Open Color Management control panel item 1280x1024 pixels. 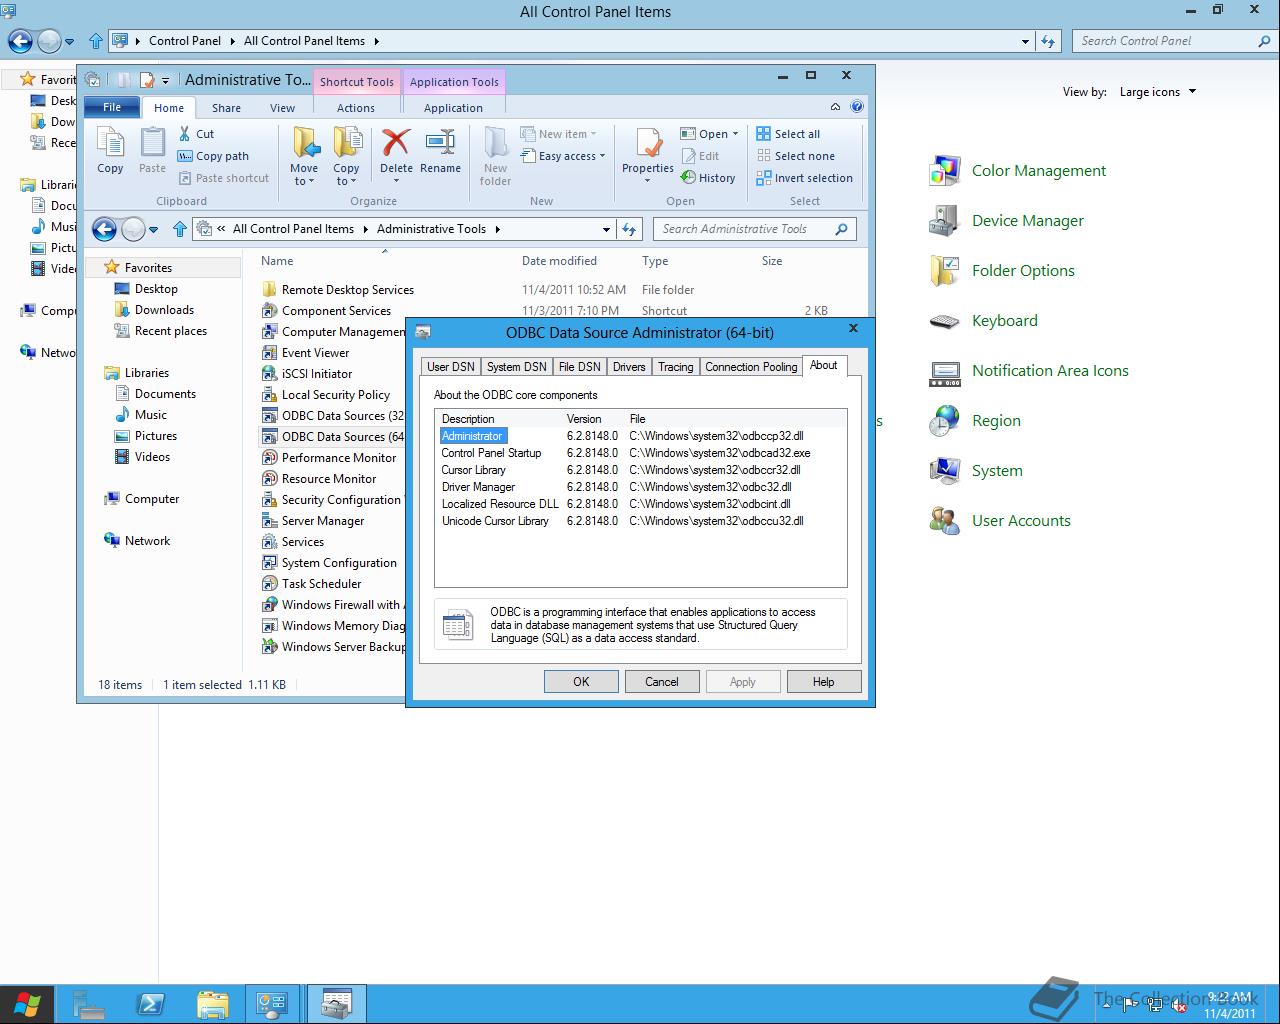click(1017, 171)
